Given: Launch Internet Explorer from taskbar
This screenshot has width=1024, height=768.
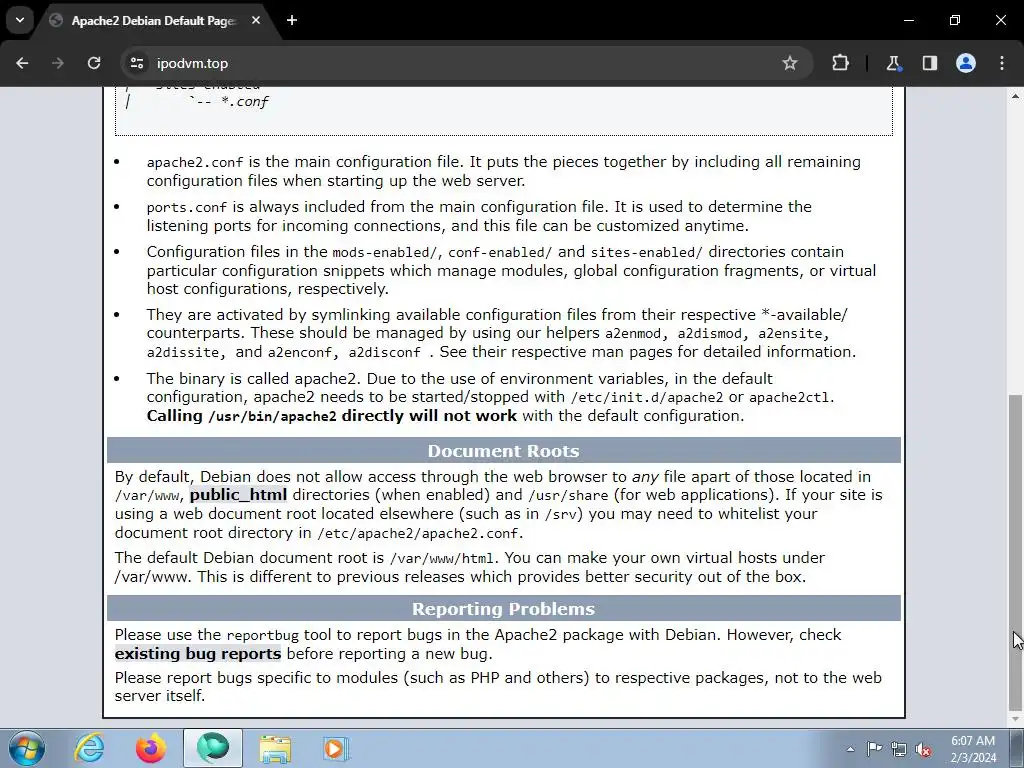Looking at the screenshot, I should (x=89, y=748).
